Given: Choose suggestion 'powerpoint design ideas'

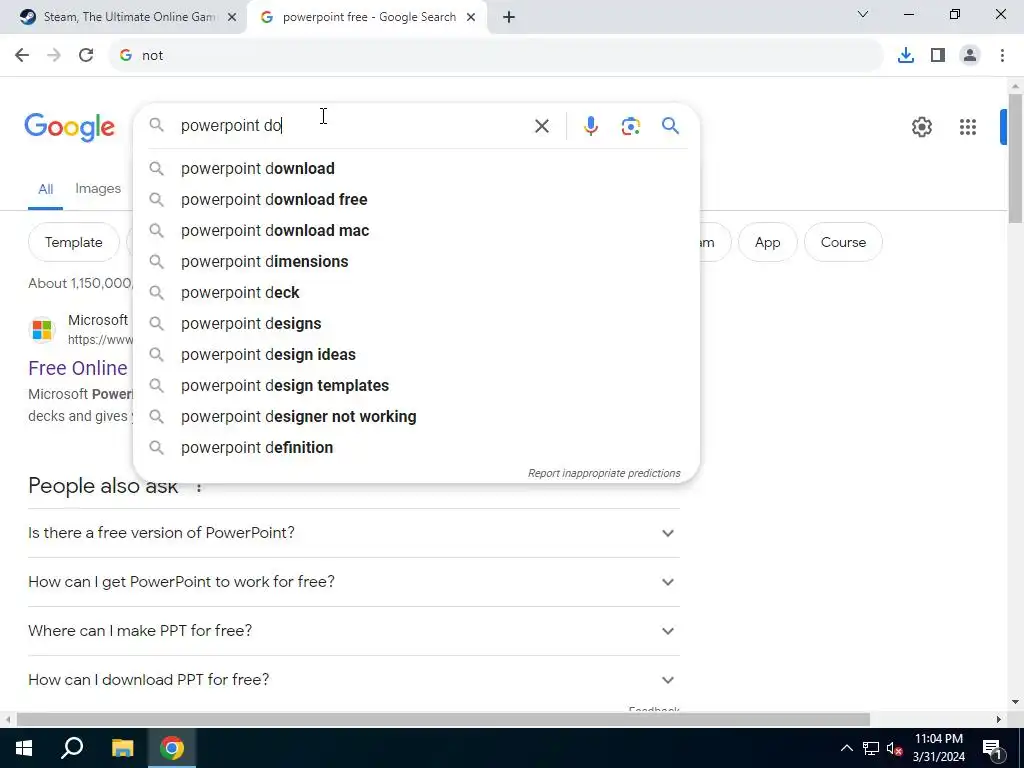Looking at the screenshot, I should point(416,355).
